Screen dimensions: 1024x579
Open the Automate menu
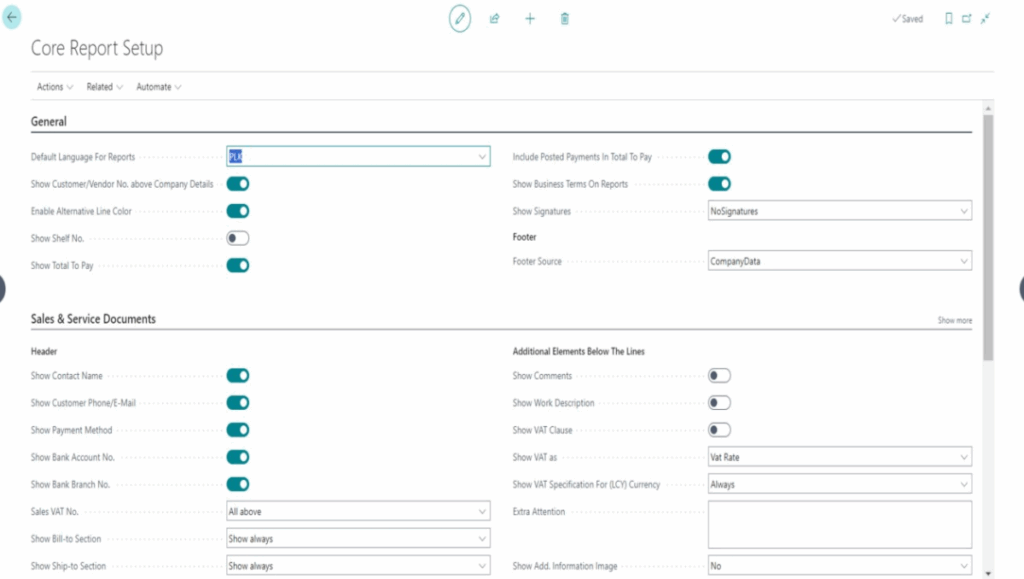tap(158, 87)
